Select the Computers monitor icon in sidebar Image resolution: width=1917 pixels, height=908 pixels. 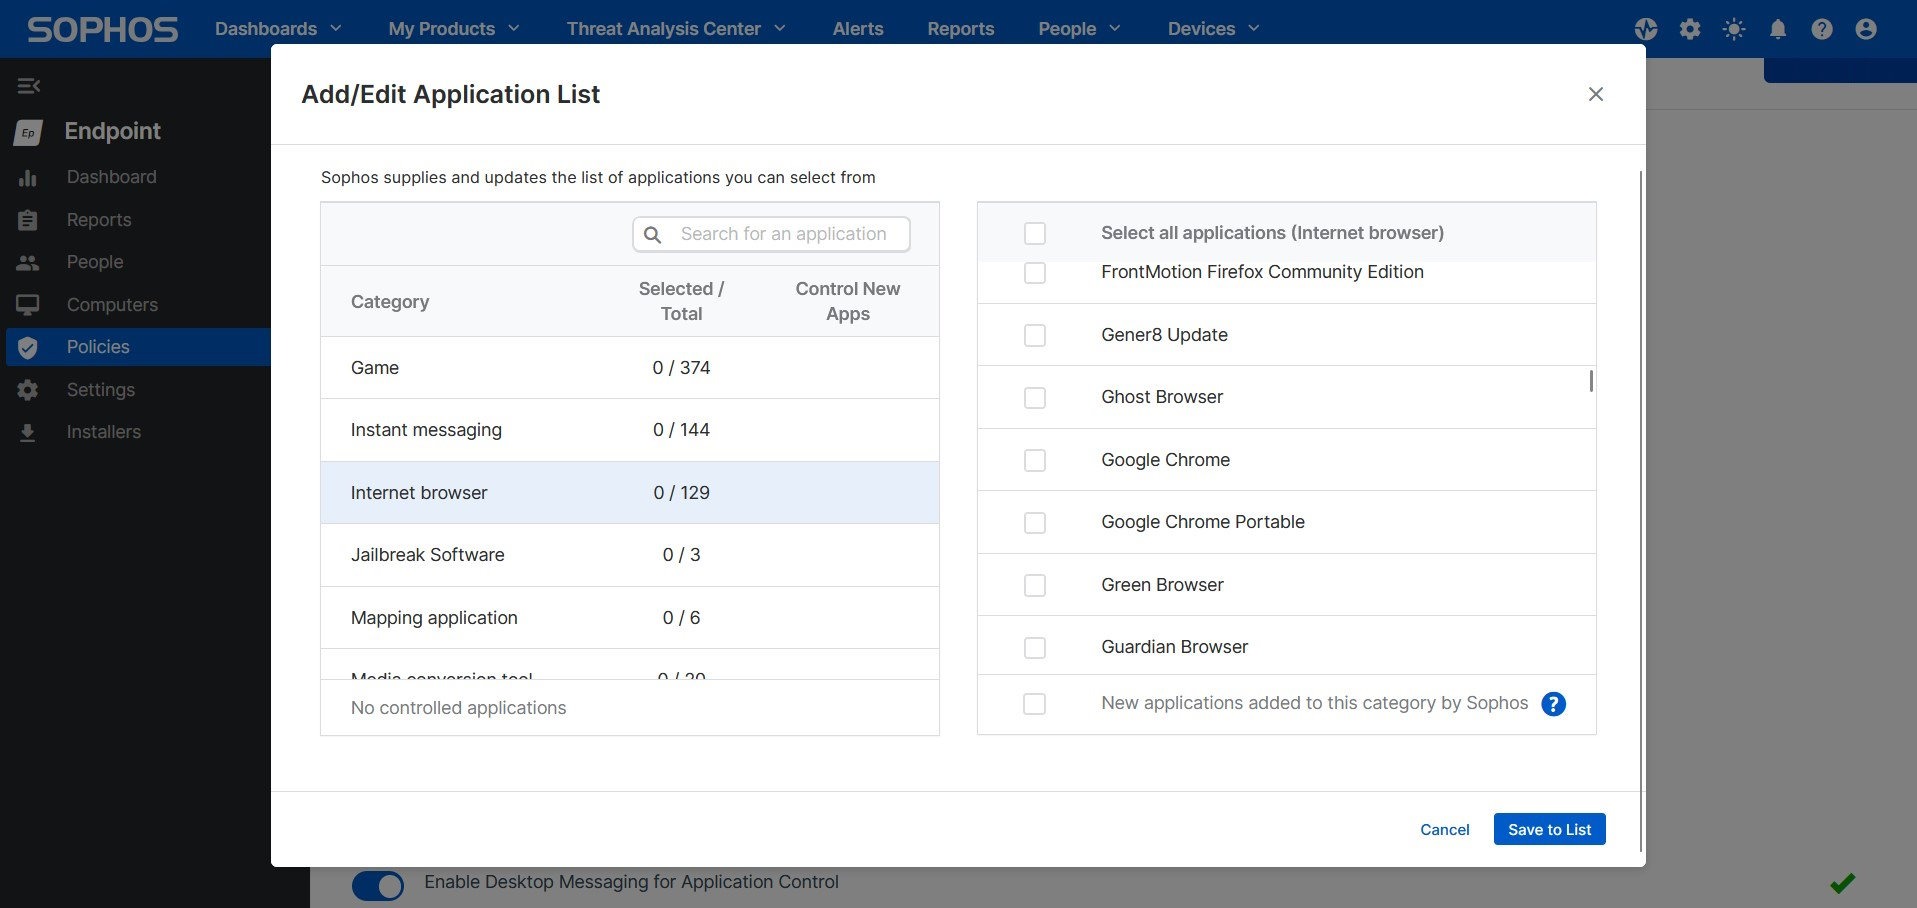coord(28,304)
